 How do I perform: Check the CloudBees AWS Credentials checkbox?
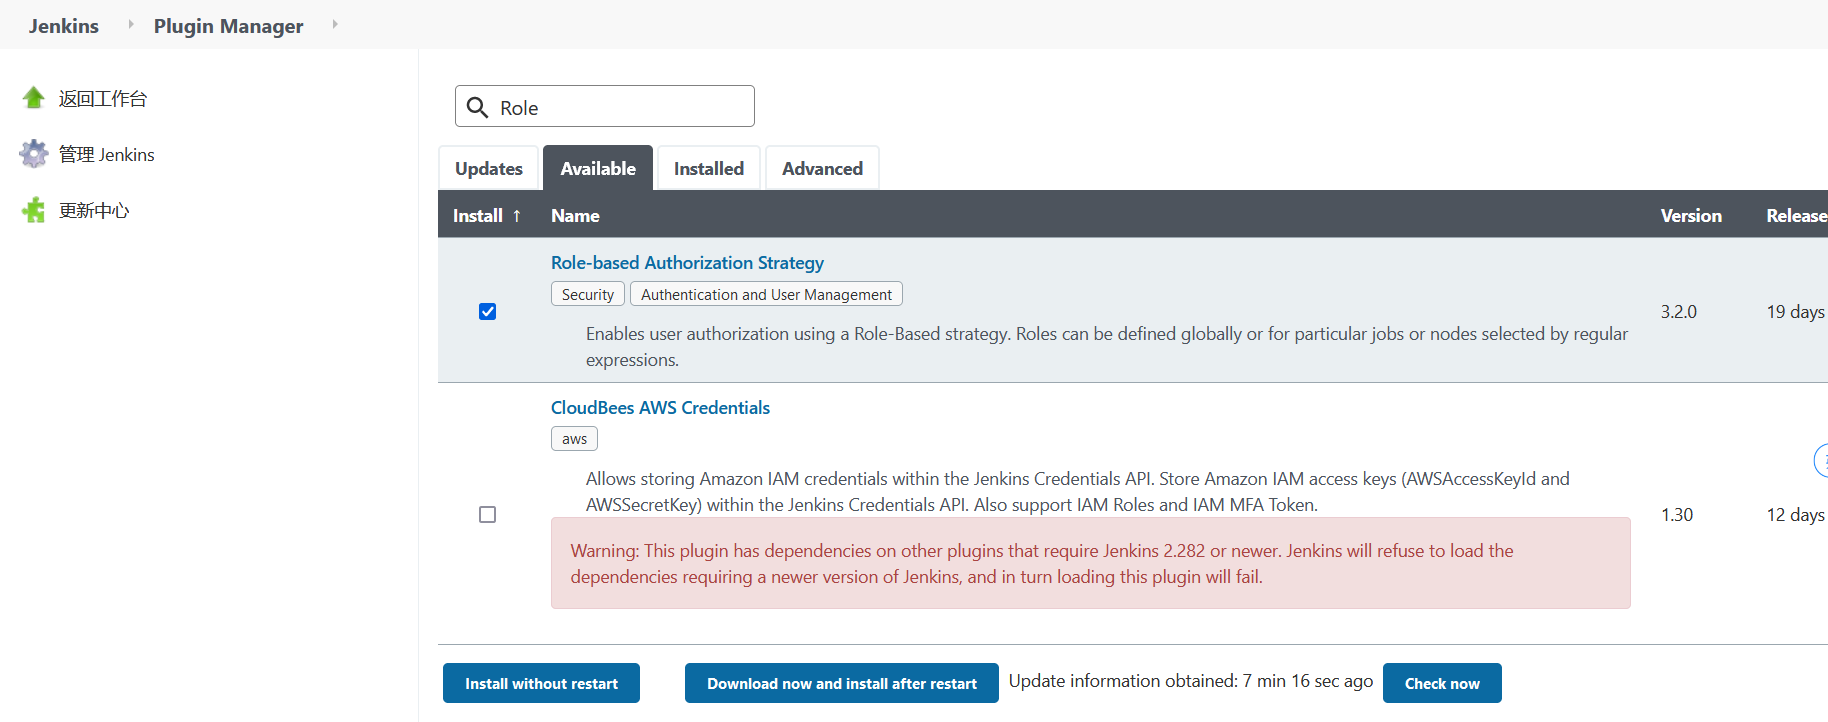[x=487, y=514]
